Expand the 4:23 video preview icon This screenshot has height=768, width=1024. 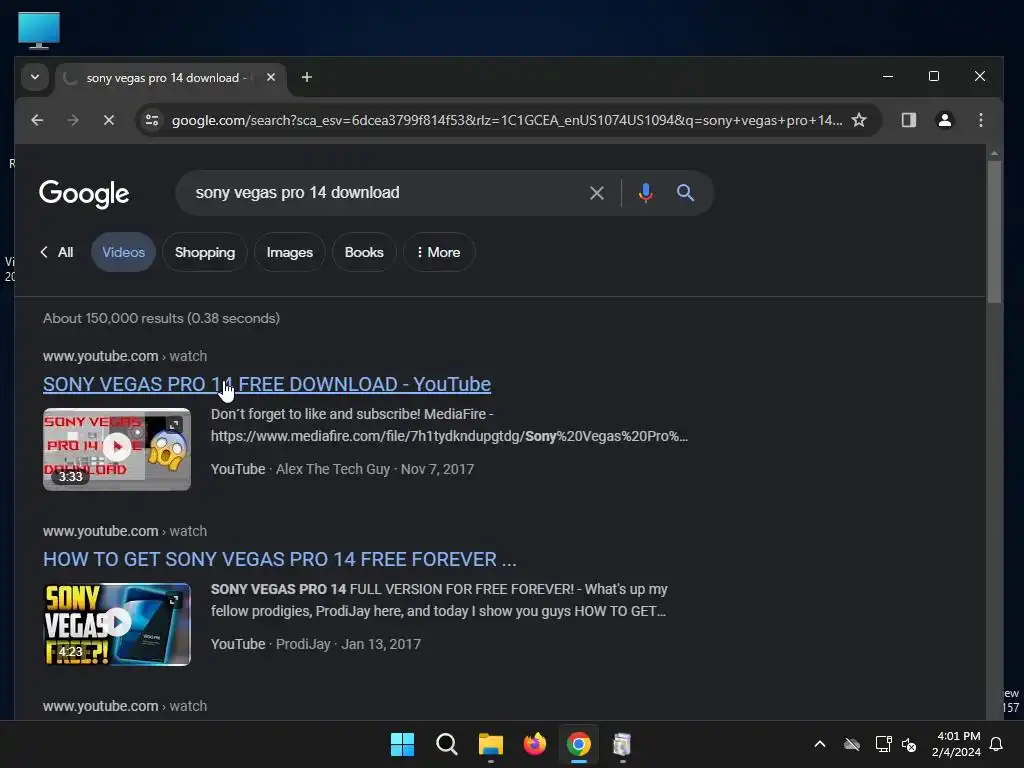click(174, 600)
